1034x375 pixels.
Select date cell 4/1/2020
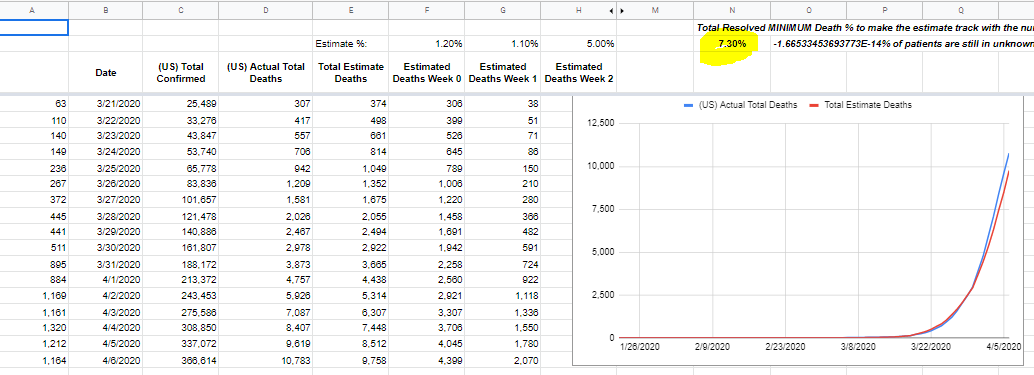106,280
